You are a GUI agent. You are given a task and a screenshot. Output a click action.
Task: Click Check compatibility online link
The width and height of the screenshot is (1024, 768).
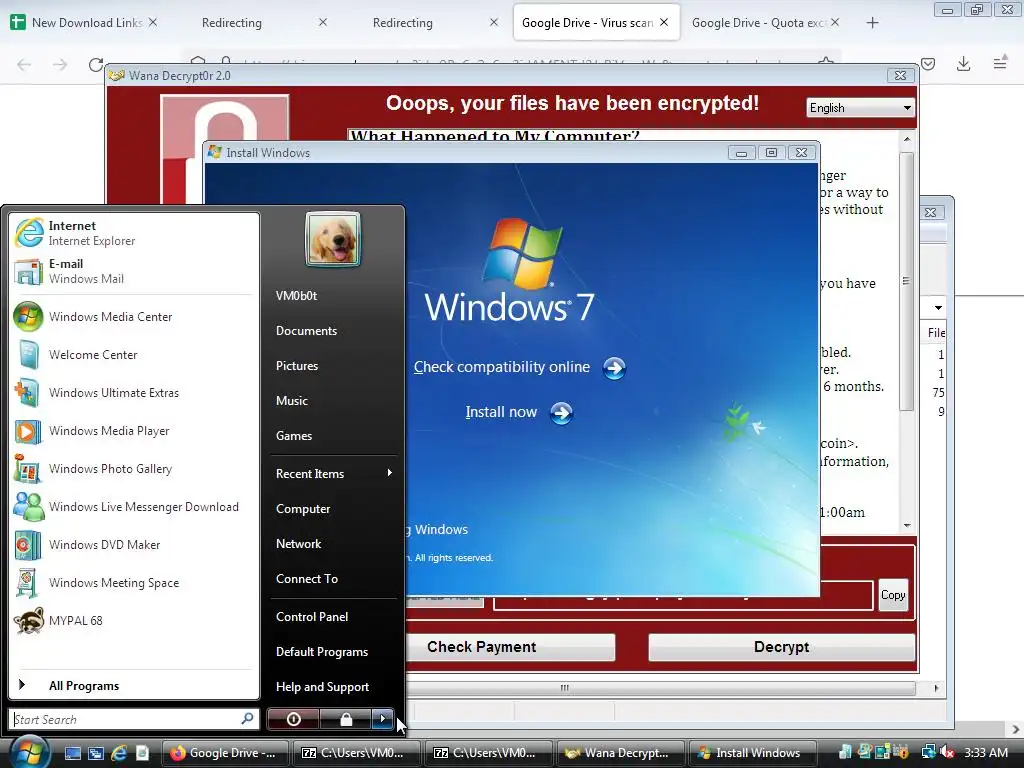pyautogui.click(x=502, y=367)
